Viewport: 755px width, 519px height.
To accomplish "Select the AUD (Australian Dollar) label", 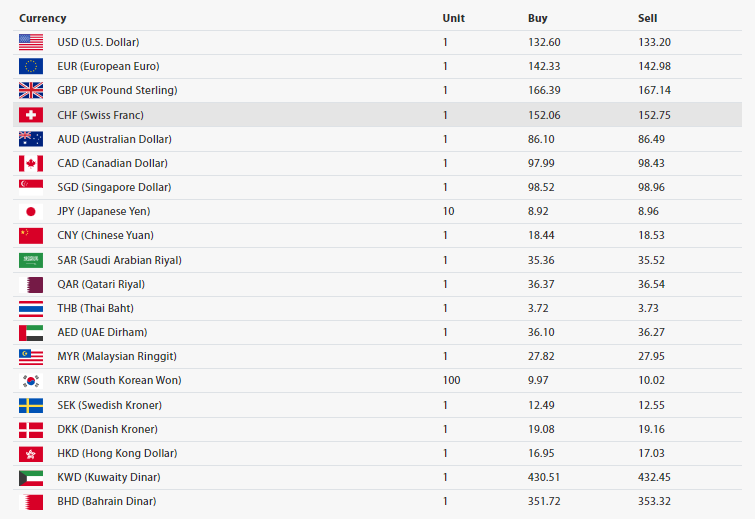I will [114, 139].
